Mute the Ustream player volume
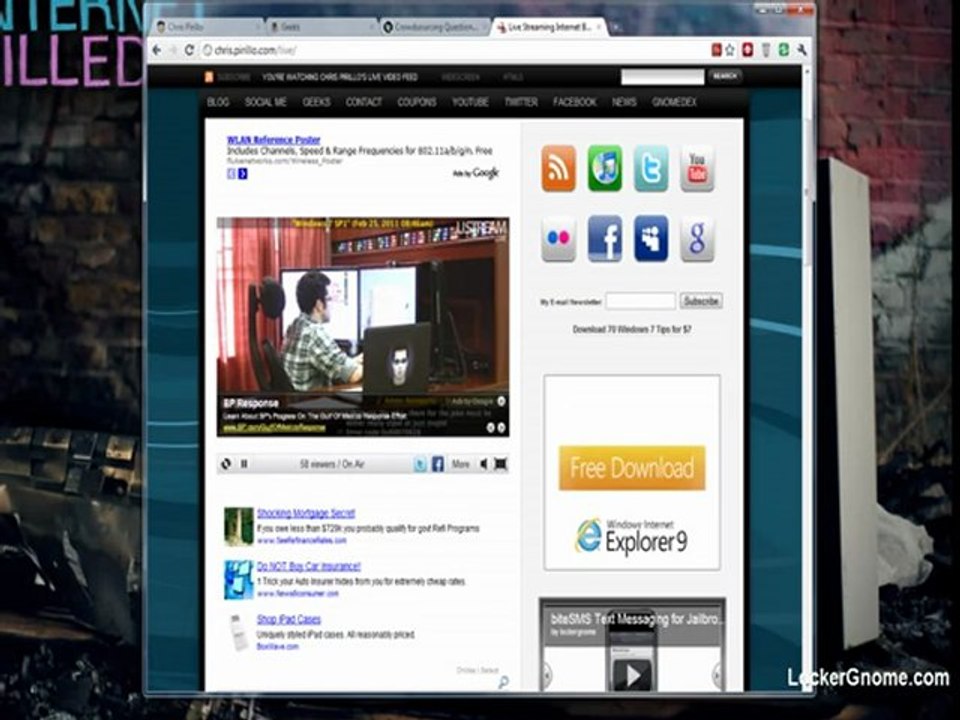This screenshot has width=960, height=720. pos(484,464)
